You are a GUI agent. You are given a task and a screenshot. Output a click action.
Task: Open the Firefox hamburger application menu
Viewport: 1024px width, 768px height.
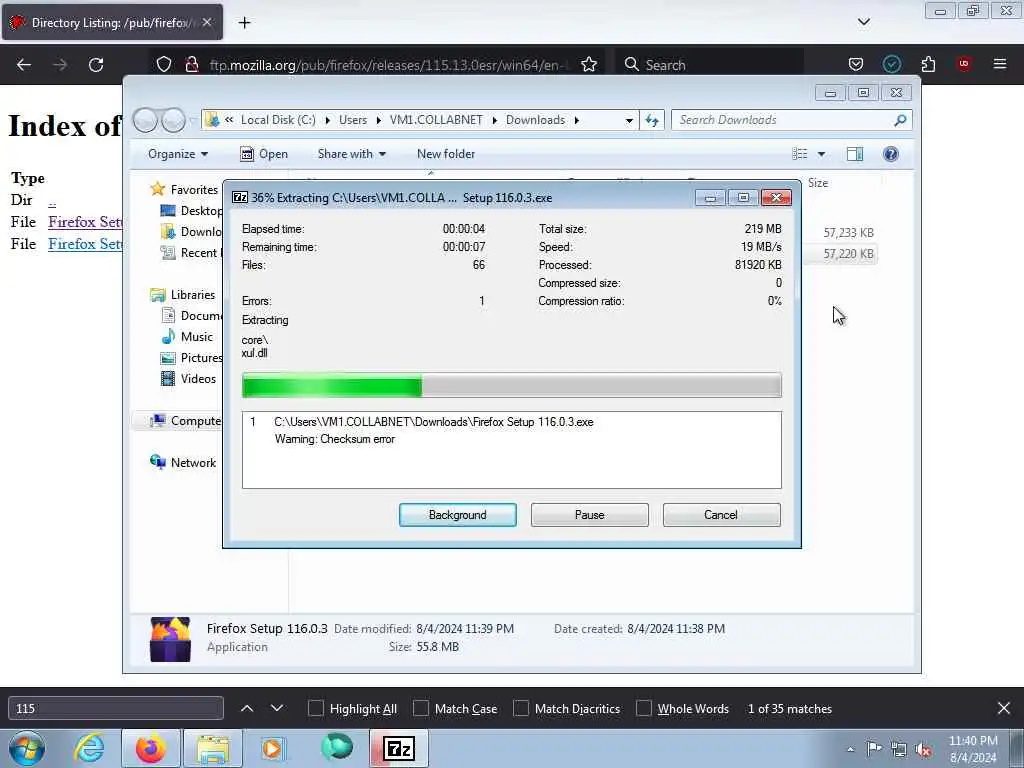pyautogui.click(x=1000, y=64)
